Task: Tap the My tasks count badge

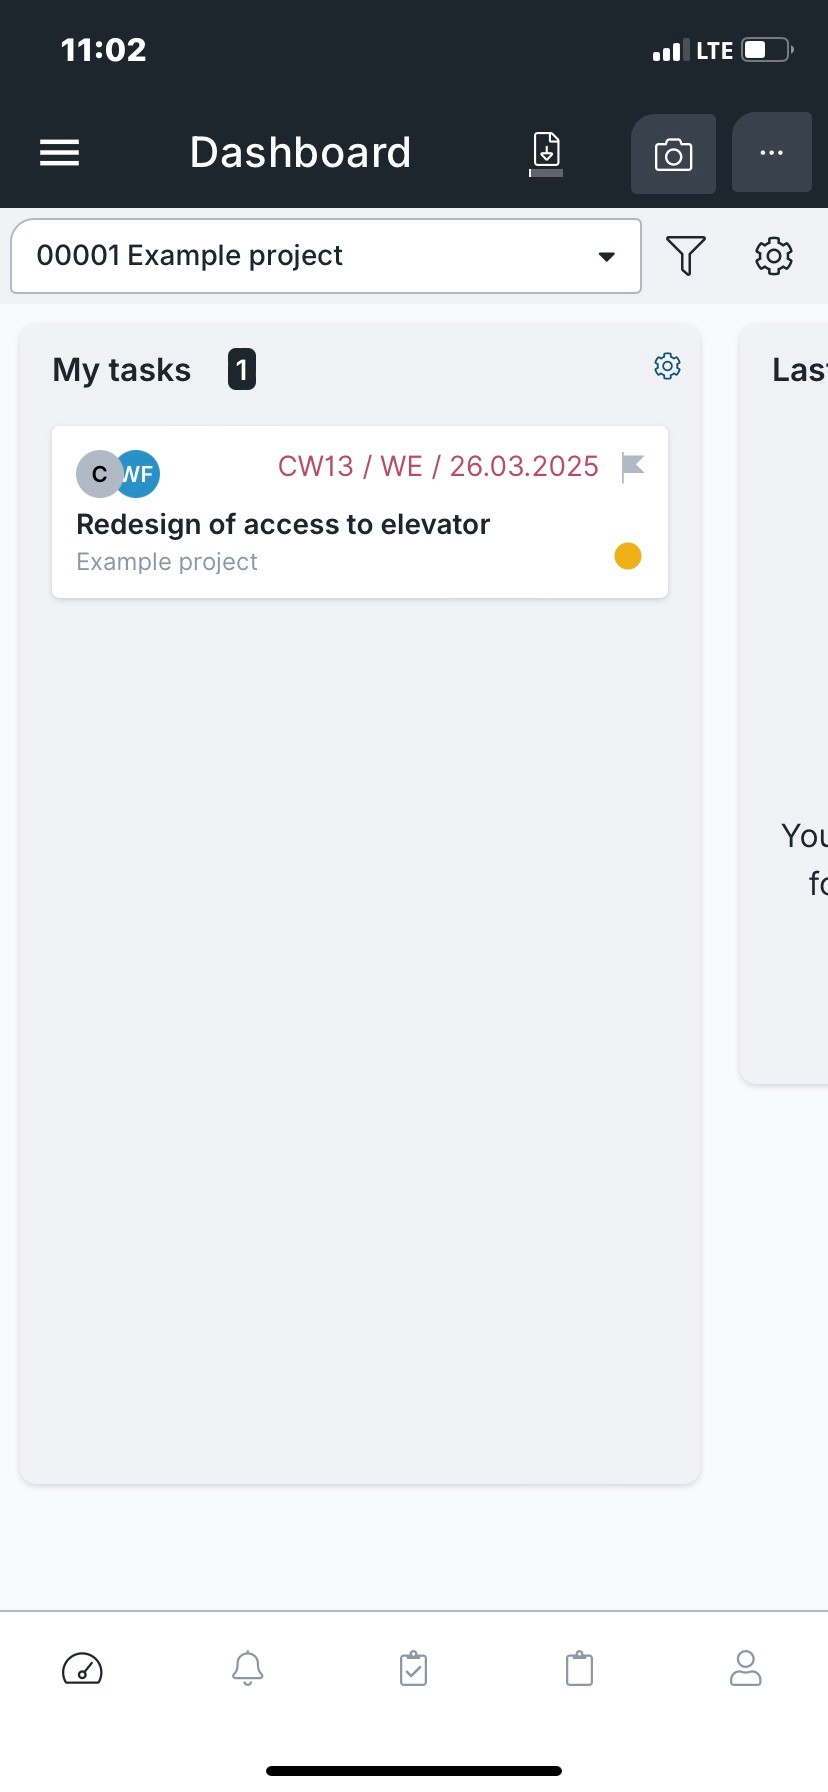Action: click(x=242, y=370)
